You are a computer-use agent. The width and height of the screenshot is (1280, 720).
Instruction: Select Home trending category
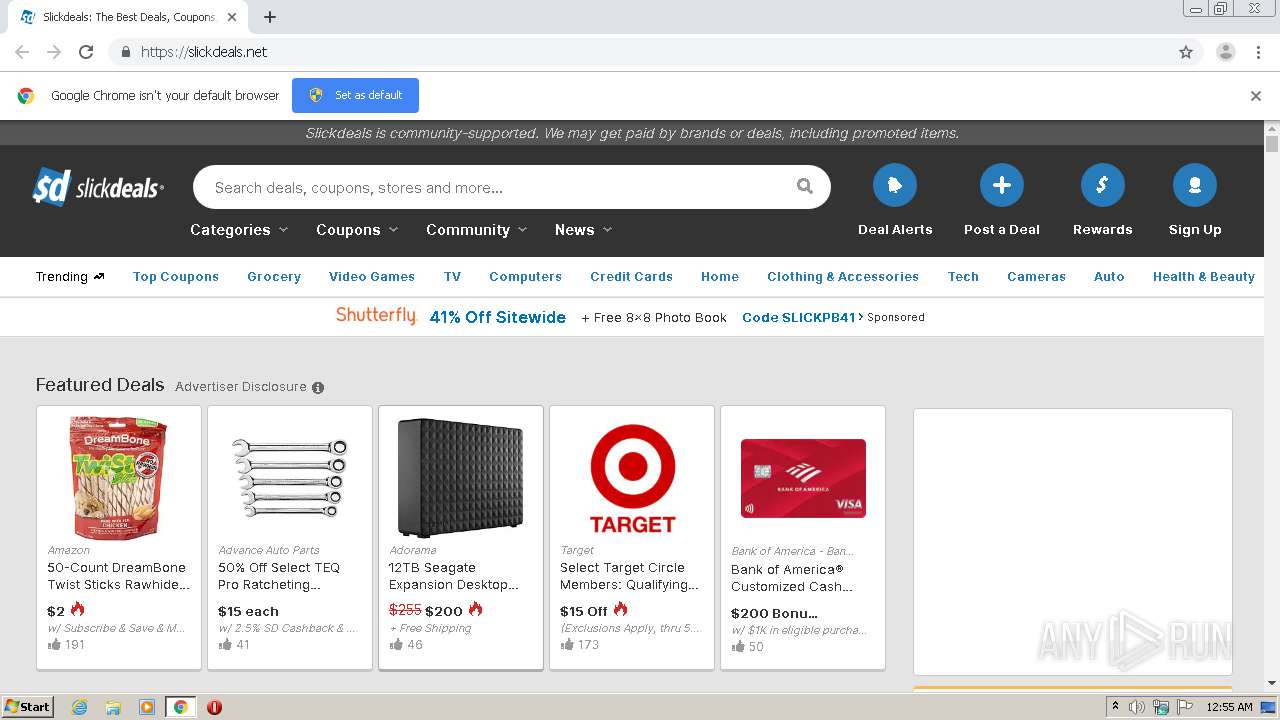click(x=720, y=277)
